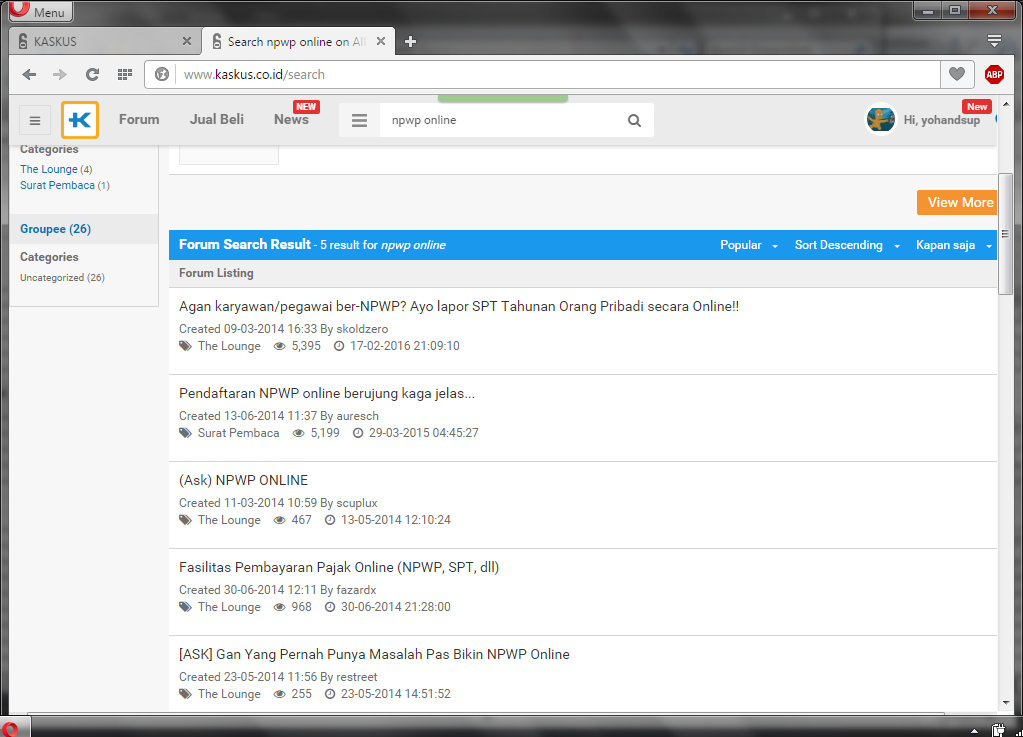Click The Lounge tag under skoldzero thread
Screen dimensions: 1023x737
coord(229,346)
